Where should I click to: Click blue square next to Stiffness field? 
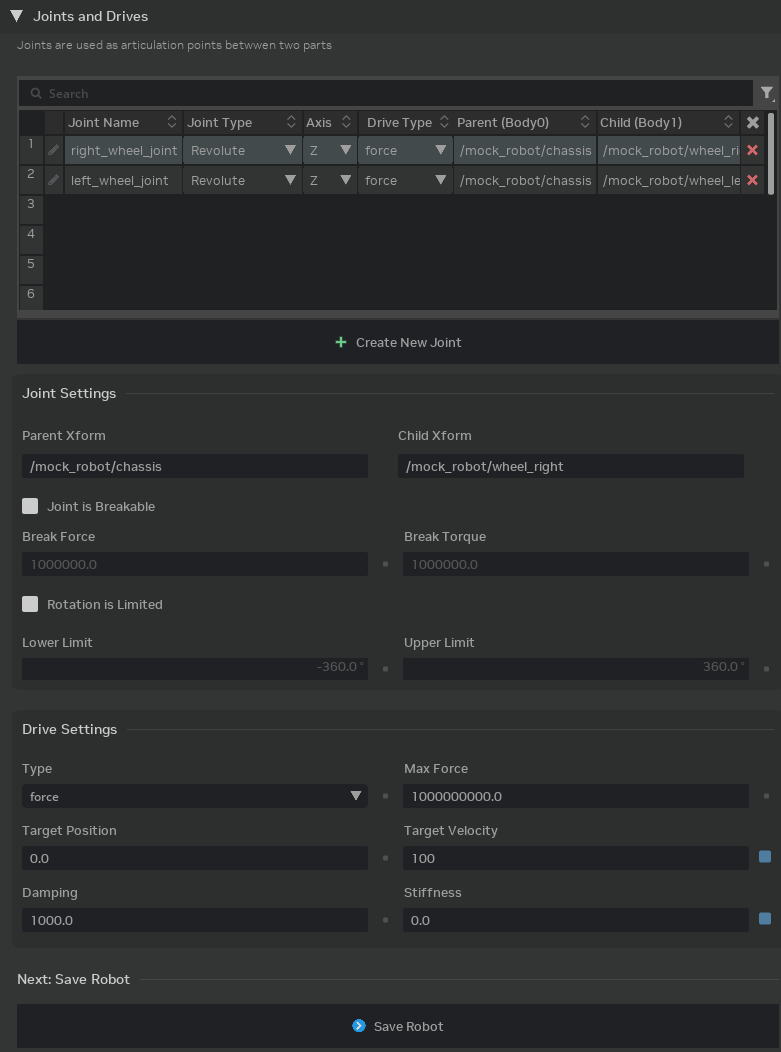(765, 919)
